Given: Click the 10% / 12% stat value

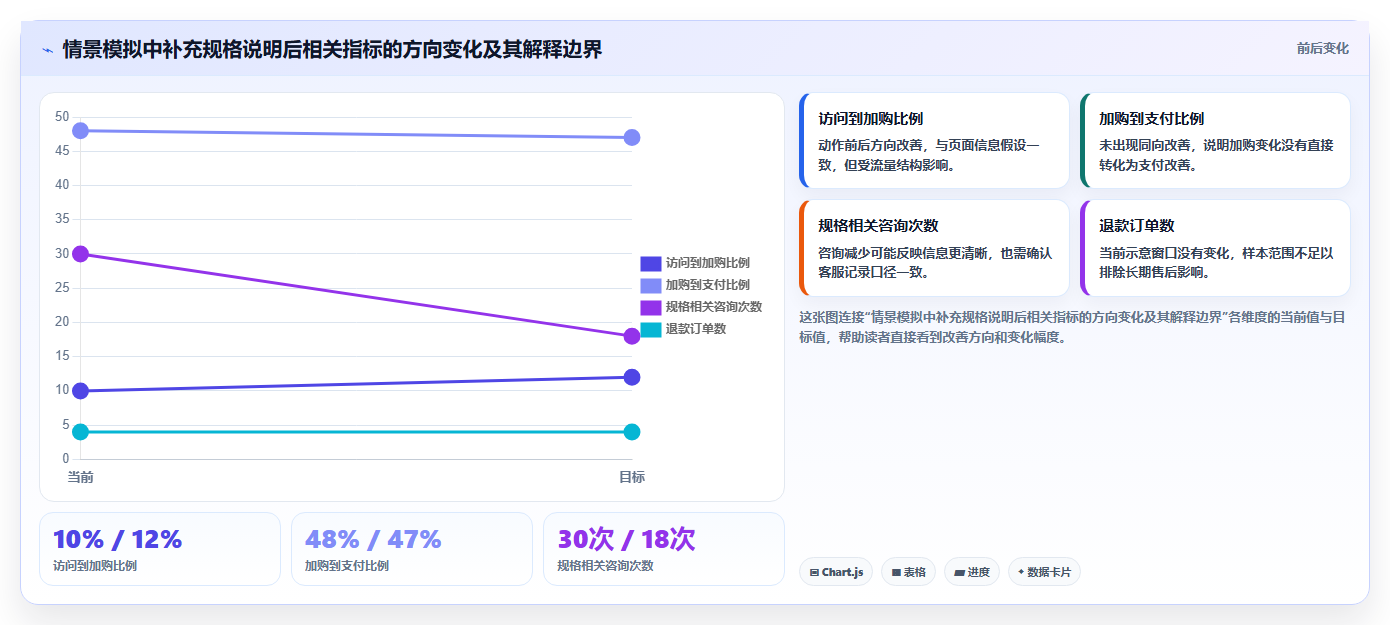Looking at the screenshot, I should pyautogui.click(x=117, y=539).
